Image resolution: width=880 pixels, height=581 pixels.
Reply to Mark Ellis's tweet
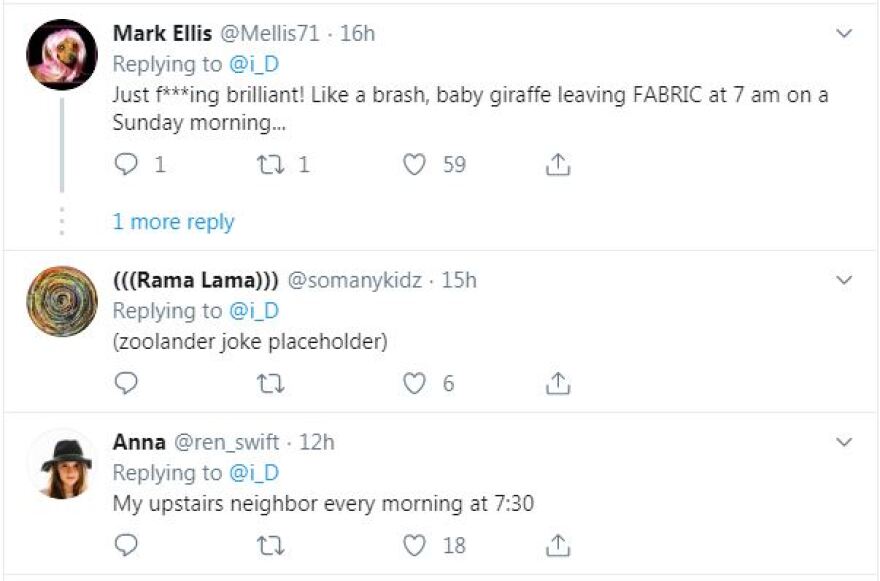(x=126, y=164)
